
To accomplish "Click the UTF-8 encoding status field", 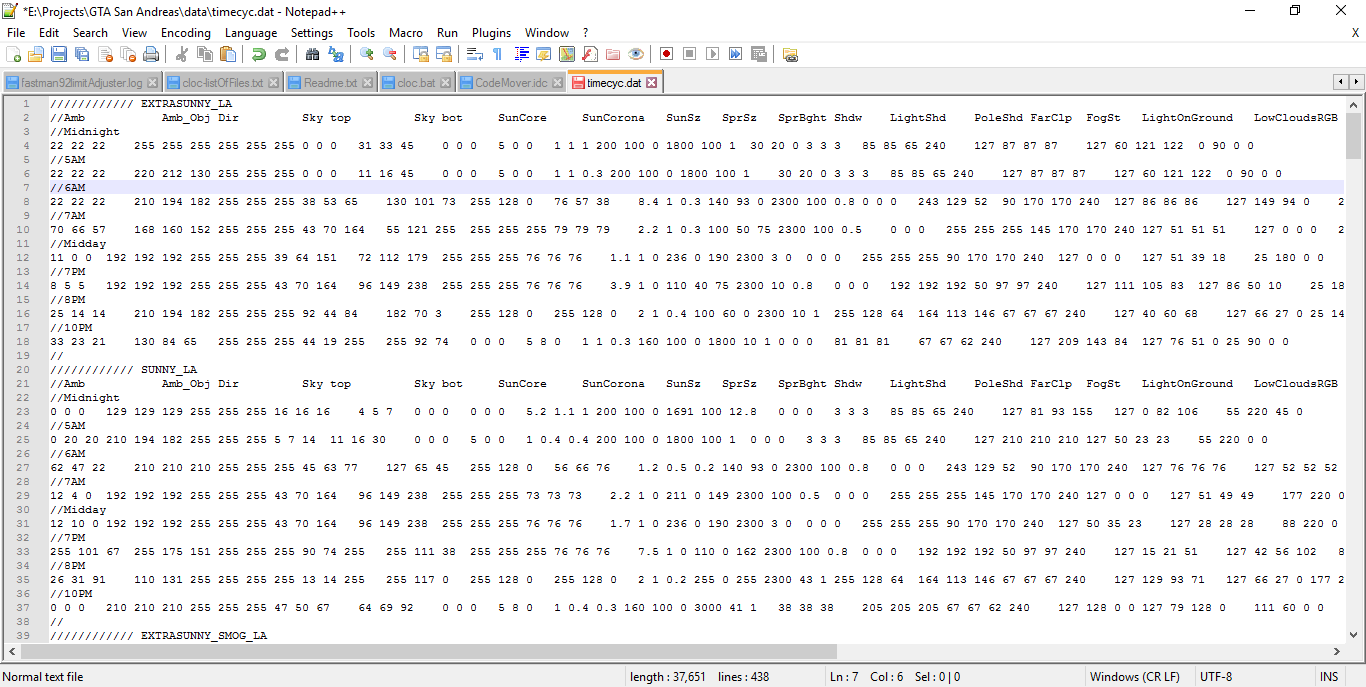I will coord(1216,677).
